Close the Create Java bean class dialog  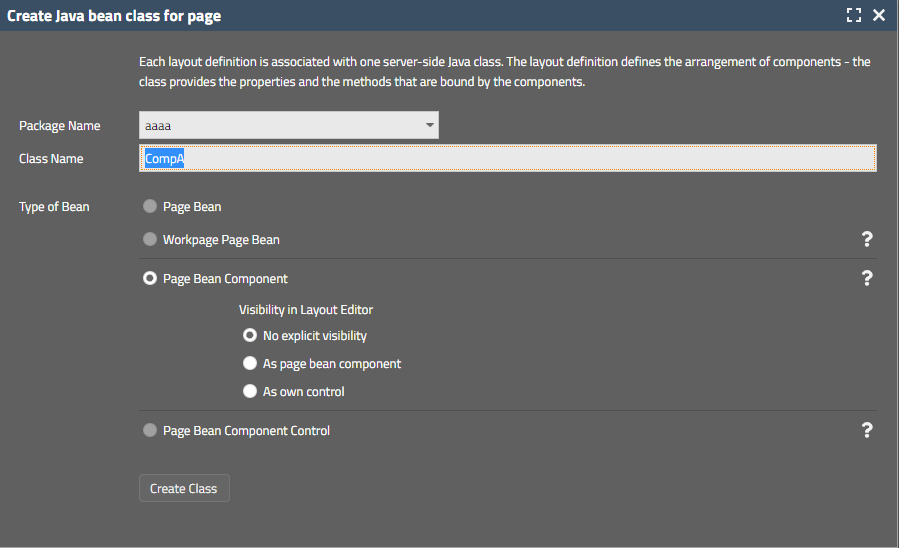point(879,15)
